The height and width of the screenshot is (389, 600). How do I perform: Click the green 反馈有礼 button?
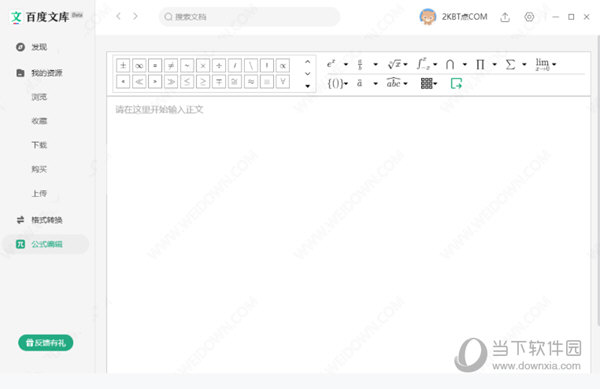[x=46, y=343]
